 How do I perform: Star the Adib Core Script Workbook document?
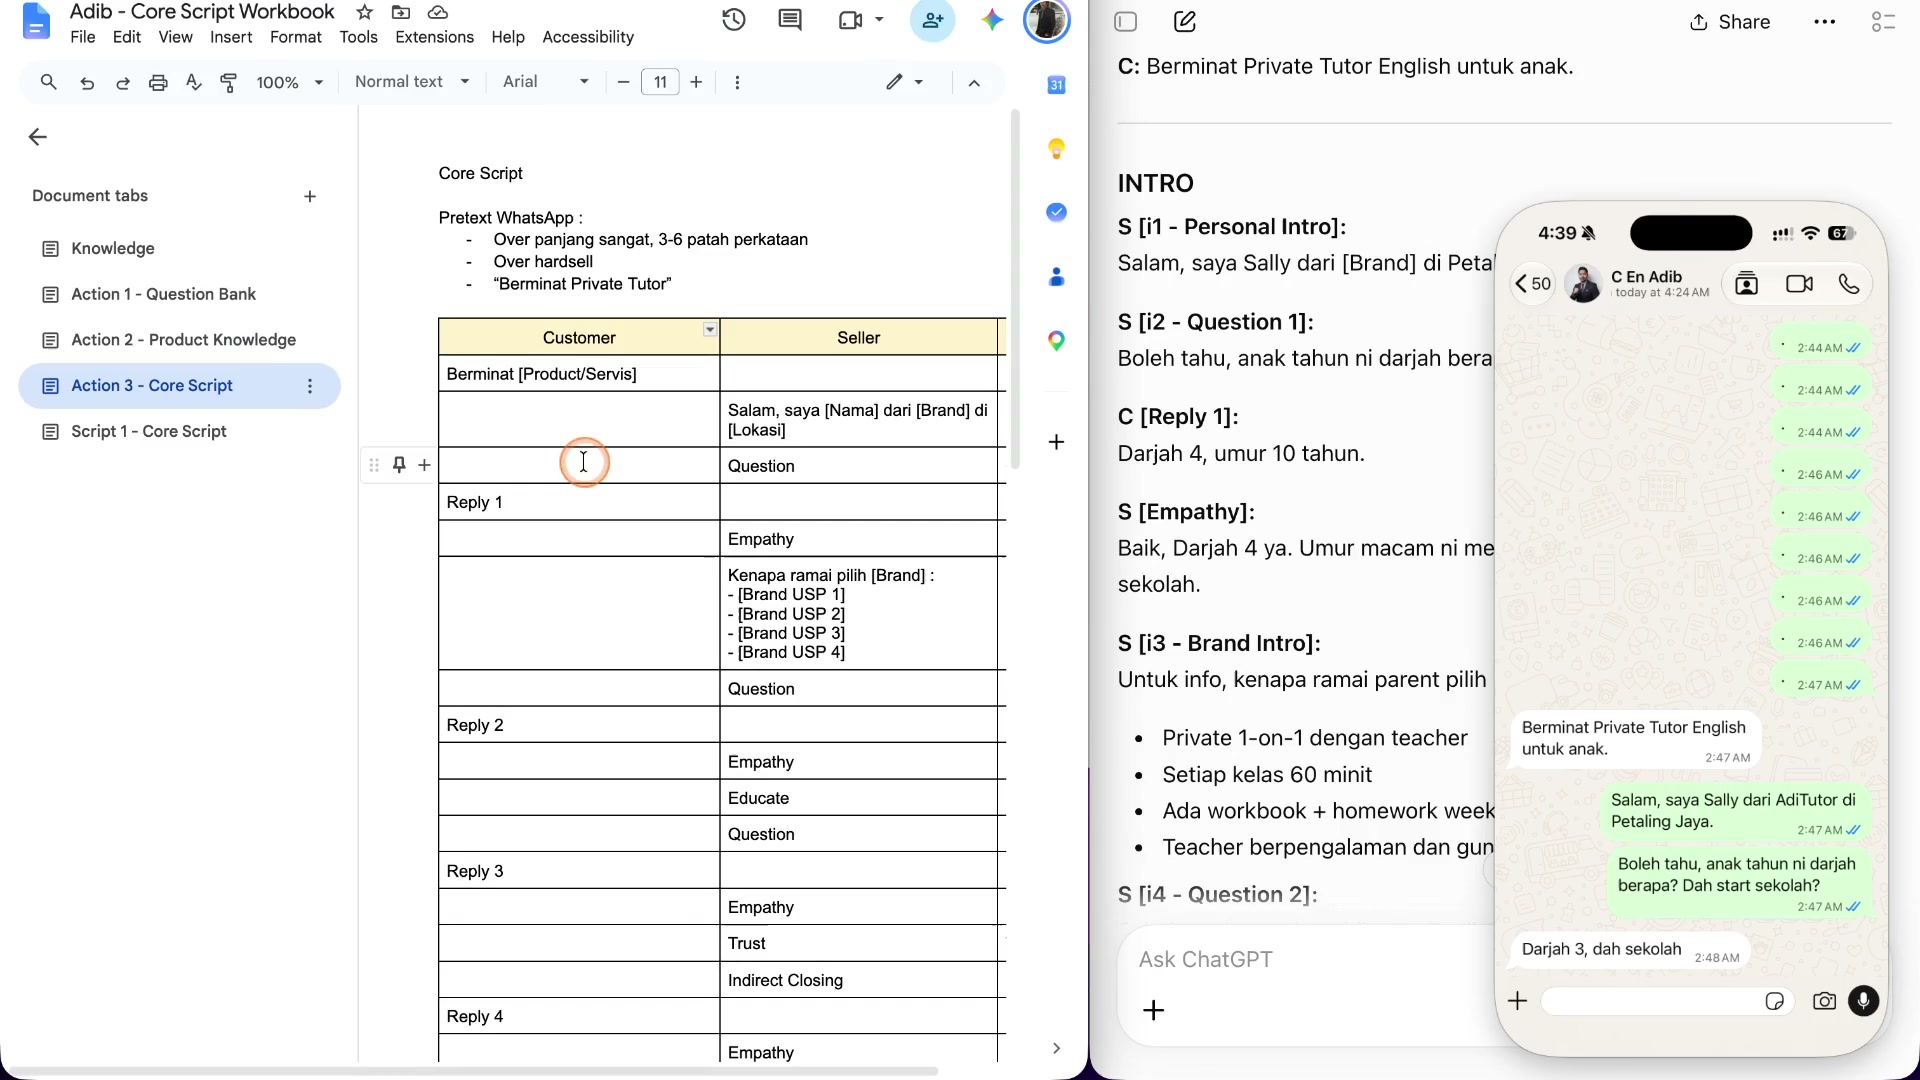(x=365, y=12)
